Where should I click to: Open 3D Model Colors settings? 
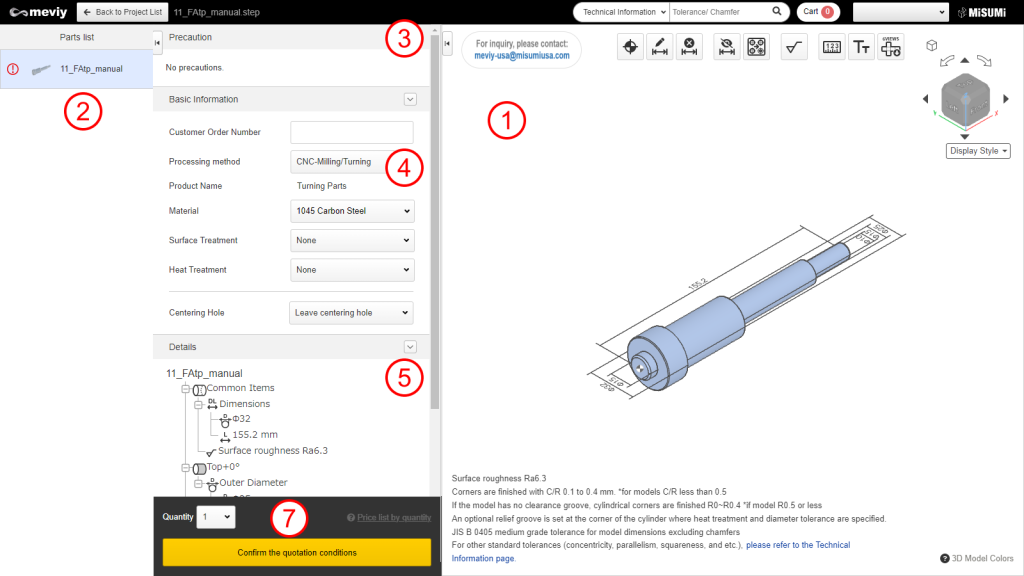976,559
